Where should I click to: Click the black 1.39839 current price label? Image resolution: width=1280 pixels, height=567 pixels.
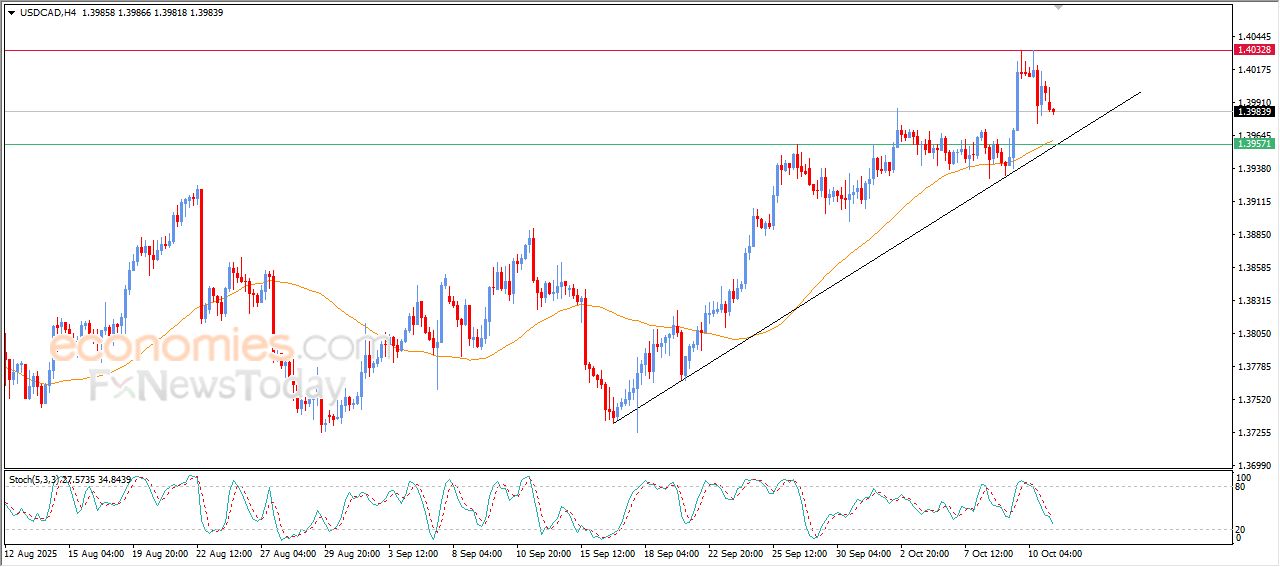pos(1253,112)
